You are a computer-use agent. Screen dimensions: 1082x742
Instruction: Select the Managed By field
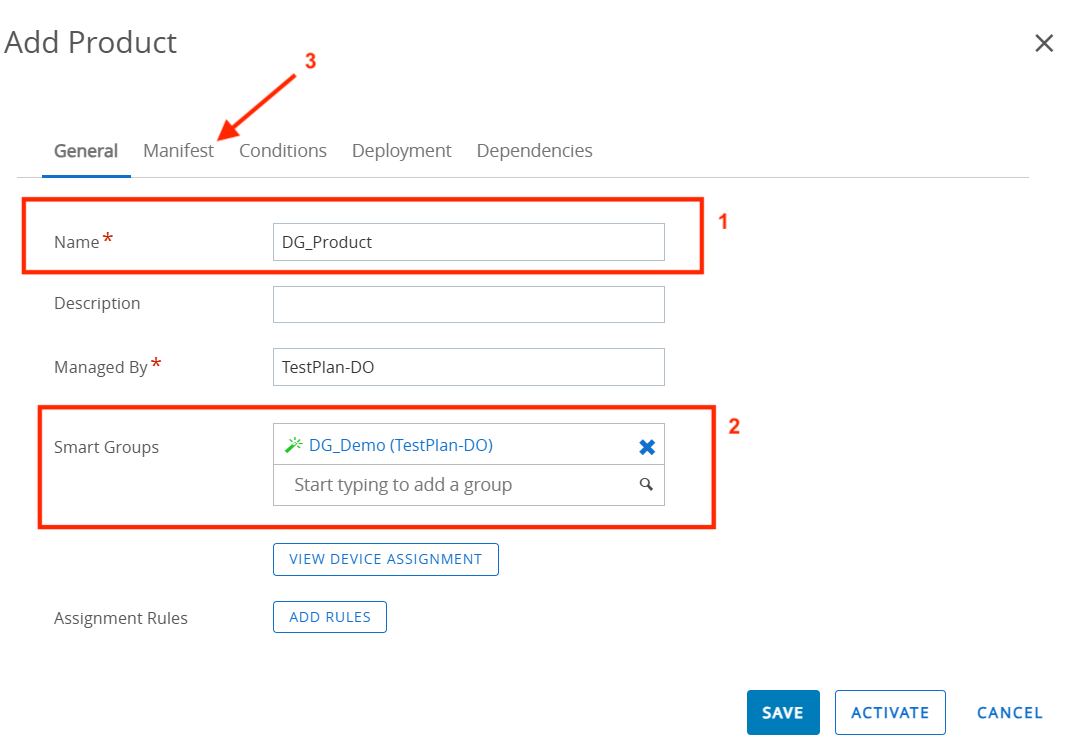click(x=468, y=367)
